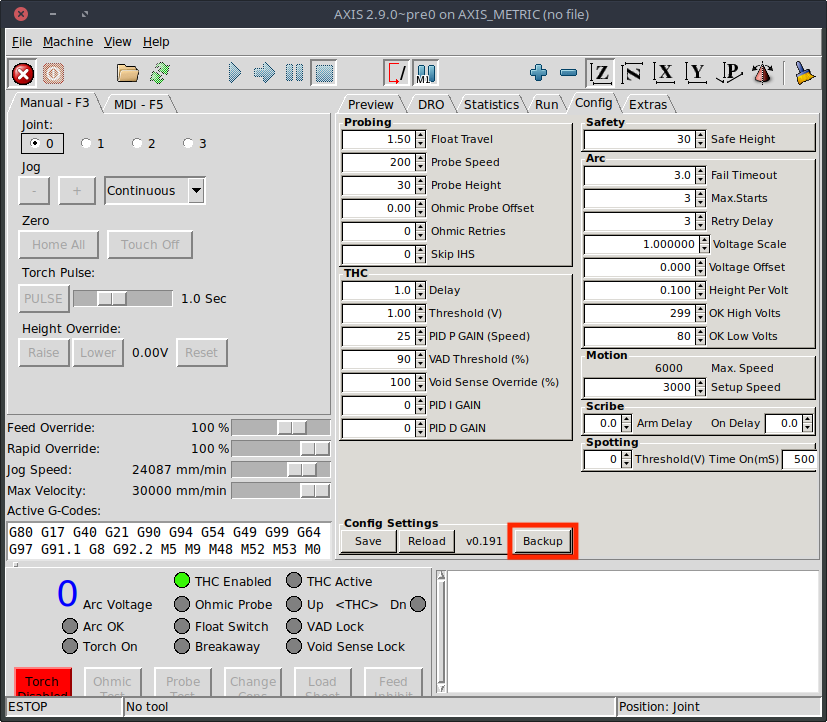Select the X side view
The image size is (827, 722).
tap(664, 73)
